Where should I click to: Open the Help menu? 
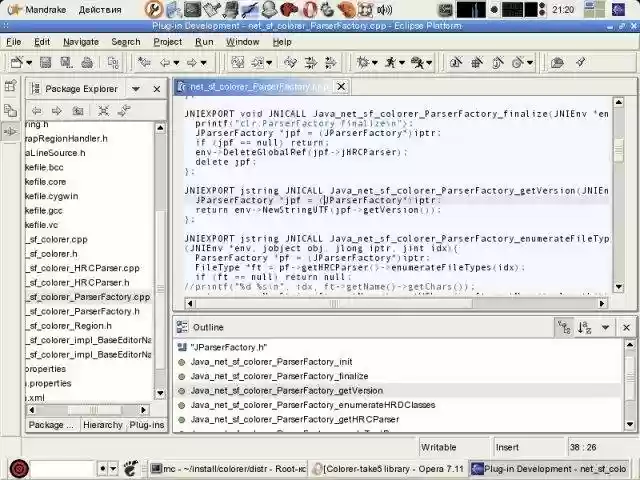(x=282, y=42)
